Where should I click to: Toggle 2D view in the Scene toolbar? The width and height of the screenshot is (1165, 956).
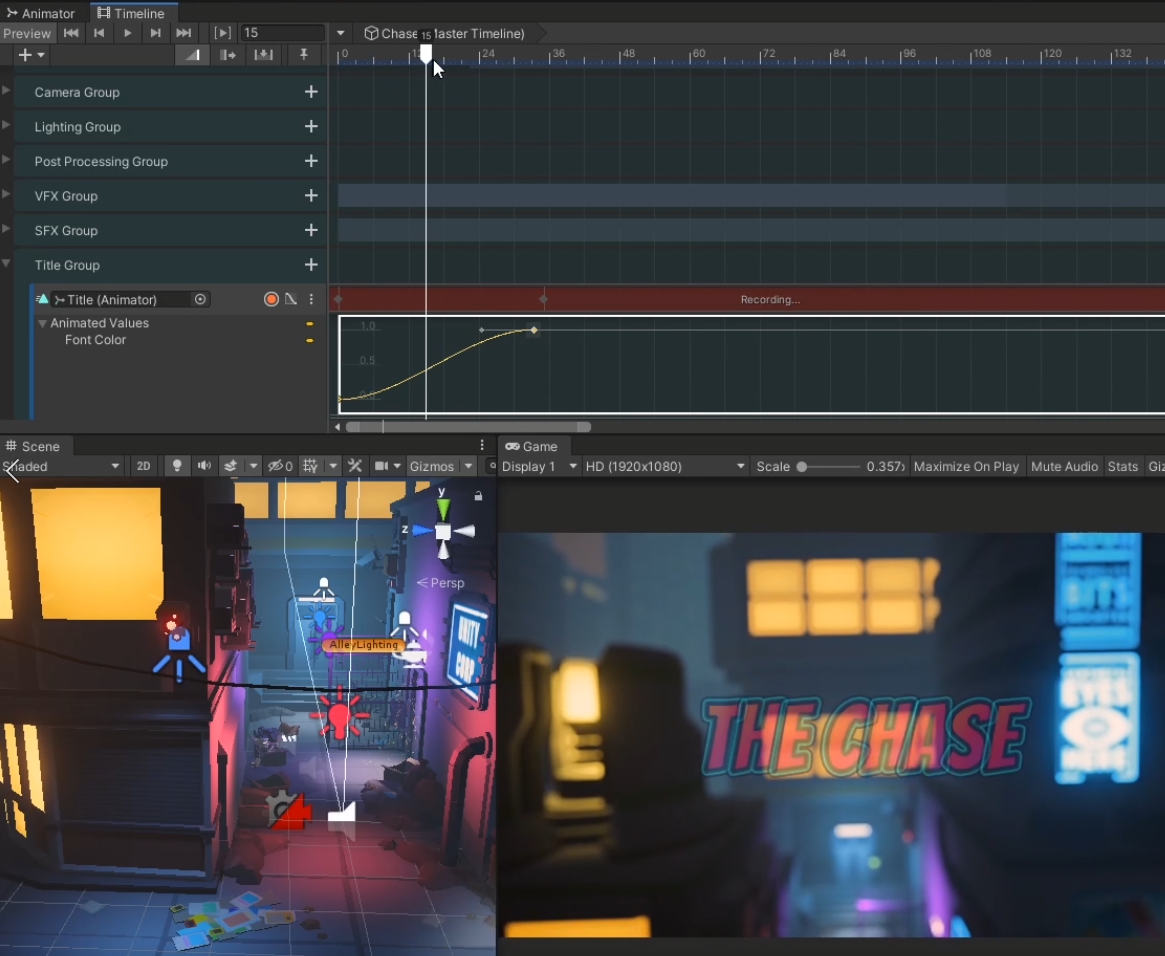pyautogui.click(x=143, y=466)
